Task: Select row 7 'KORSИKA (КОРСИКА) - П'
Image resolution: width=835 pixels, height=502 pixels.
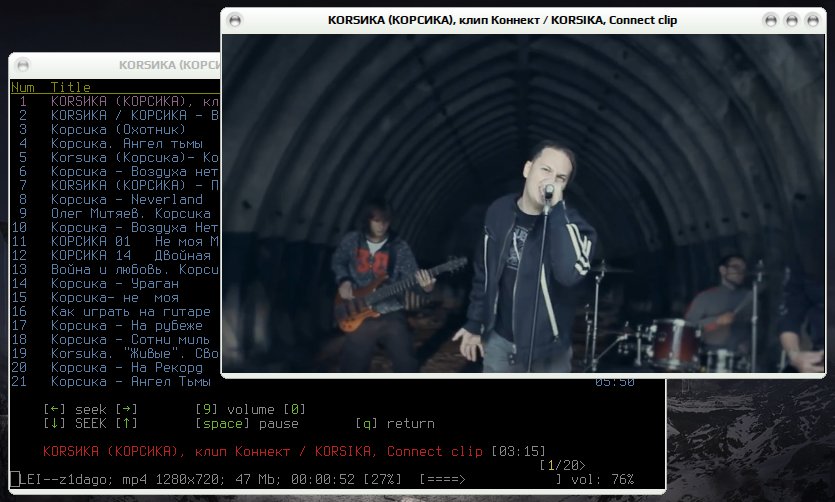Action: point(115,185)
